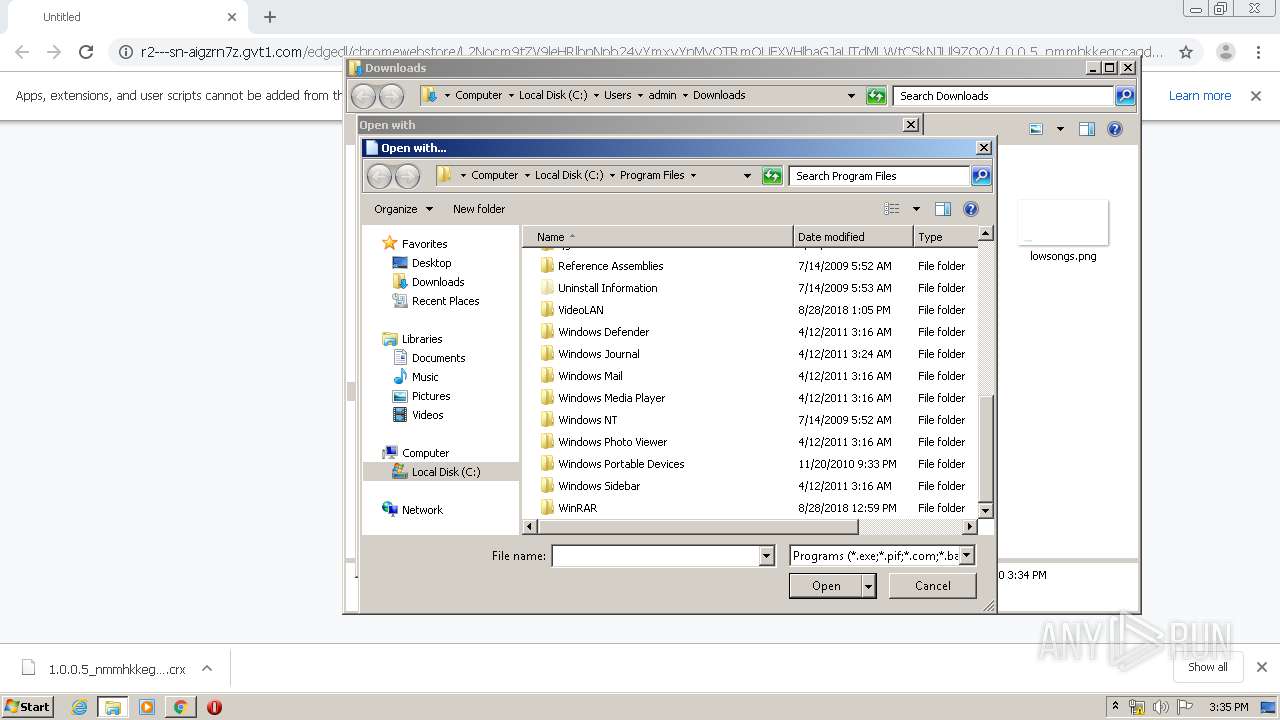Click the Search Program Files box
1280x720 pixels.
tap(880, 176)
